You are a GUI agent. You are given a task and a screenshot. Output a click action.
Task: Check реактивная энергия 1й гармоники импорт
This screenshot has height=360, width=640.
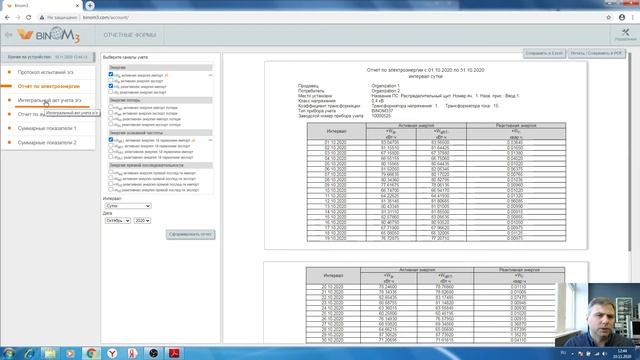(111, 151)
